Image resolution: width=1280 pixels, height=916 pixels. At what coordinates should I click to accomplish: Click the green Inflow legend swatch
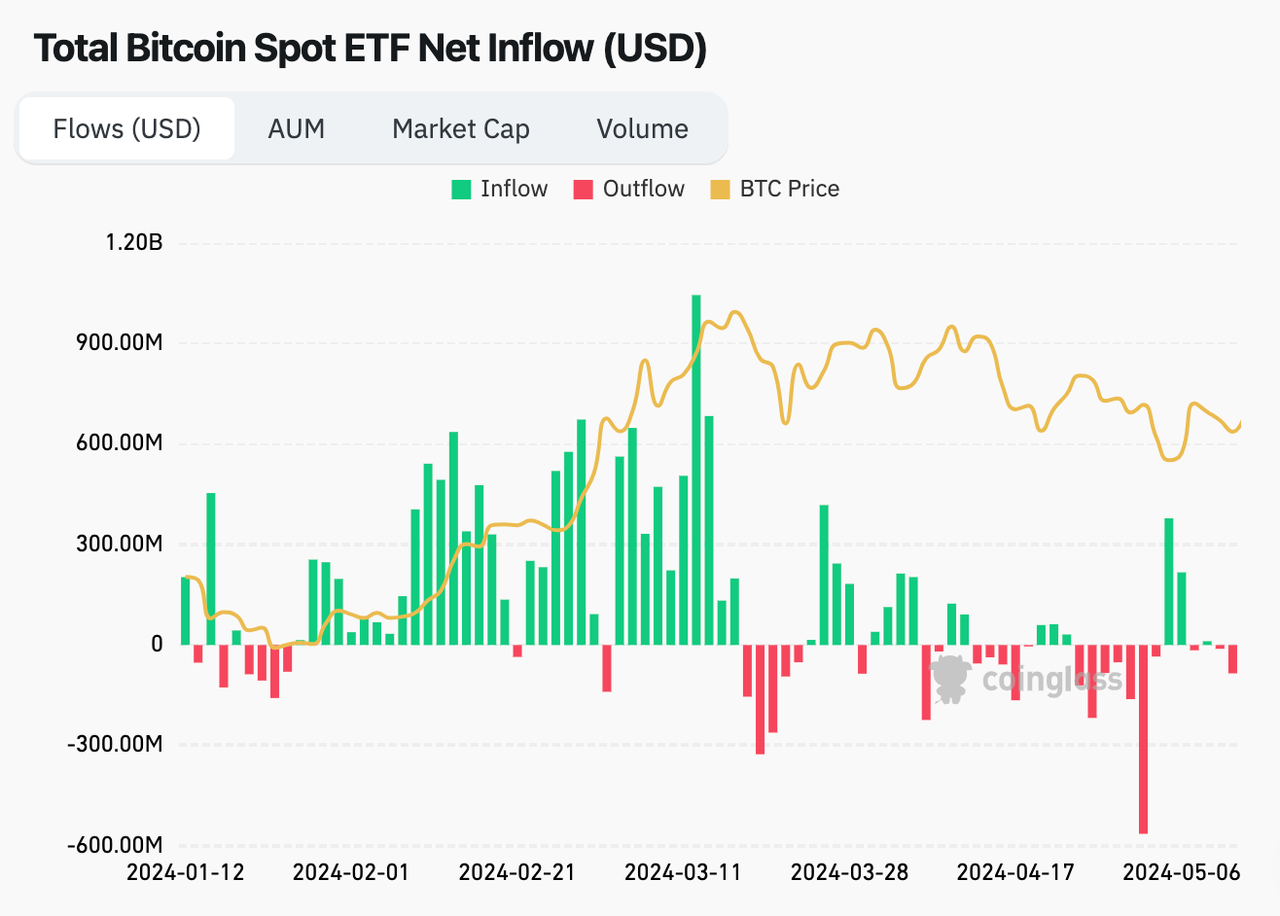(461, 189)
